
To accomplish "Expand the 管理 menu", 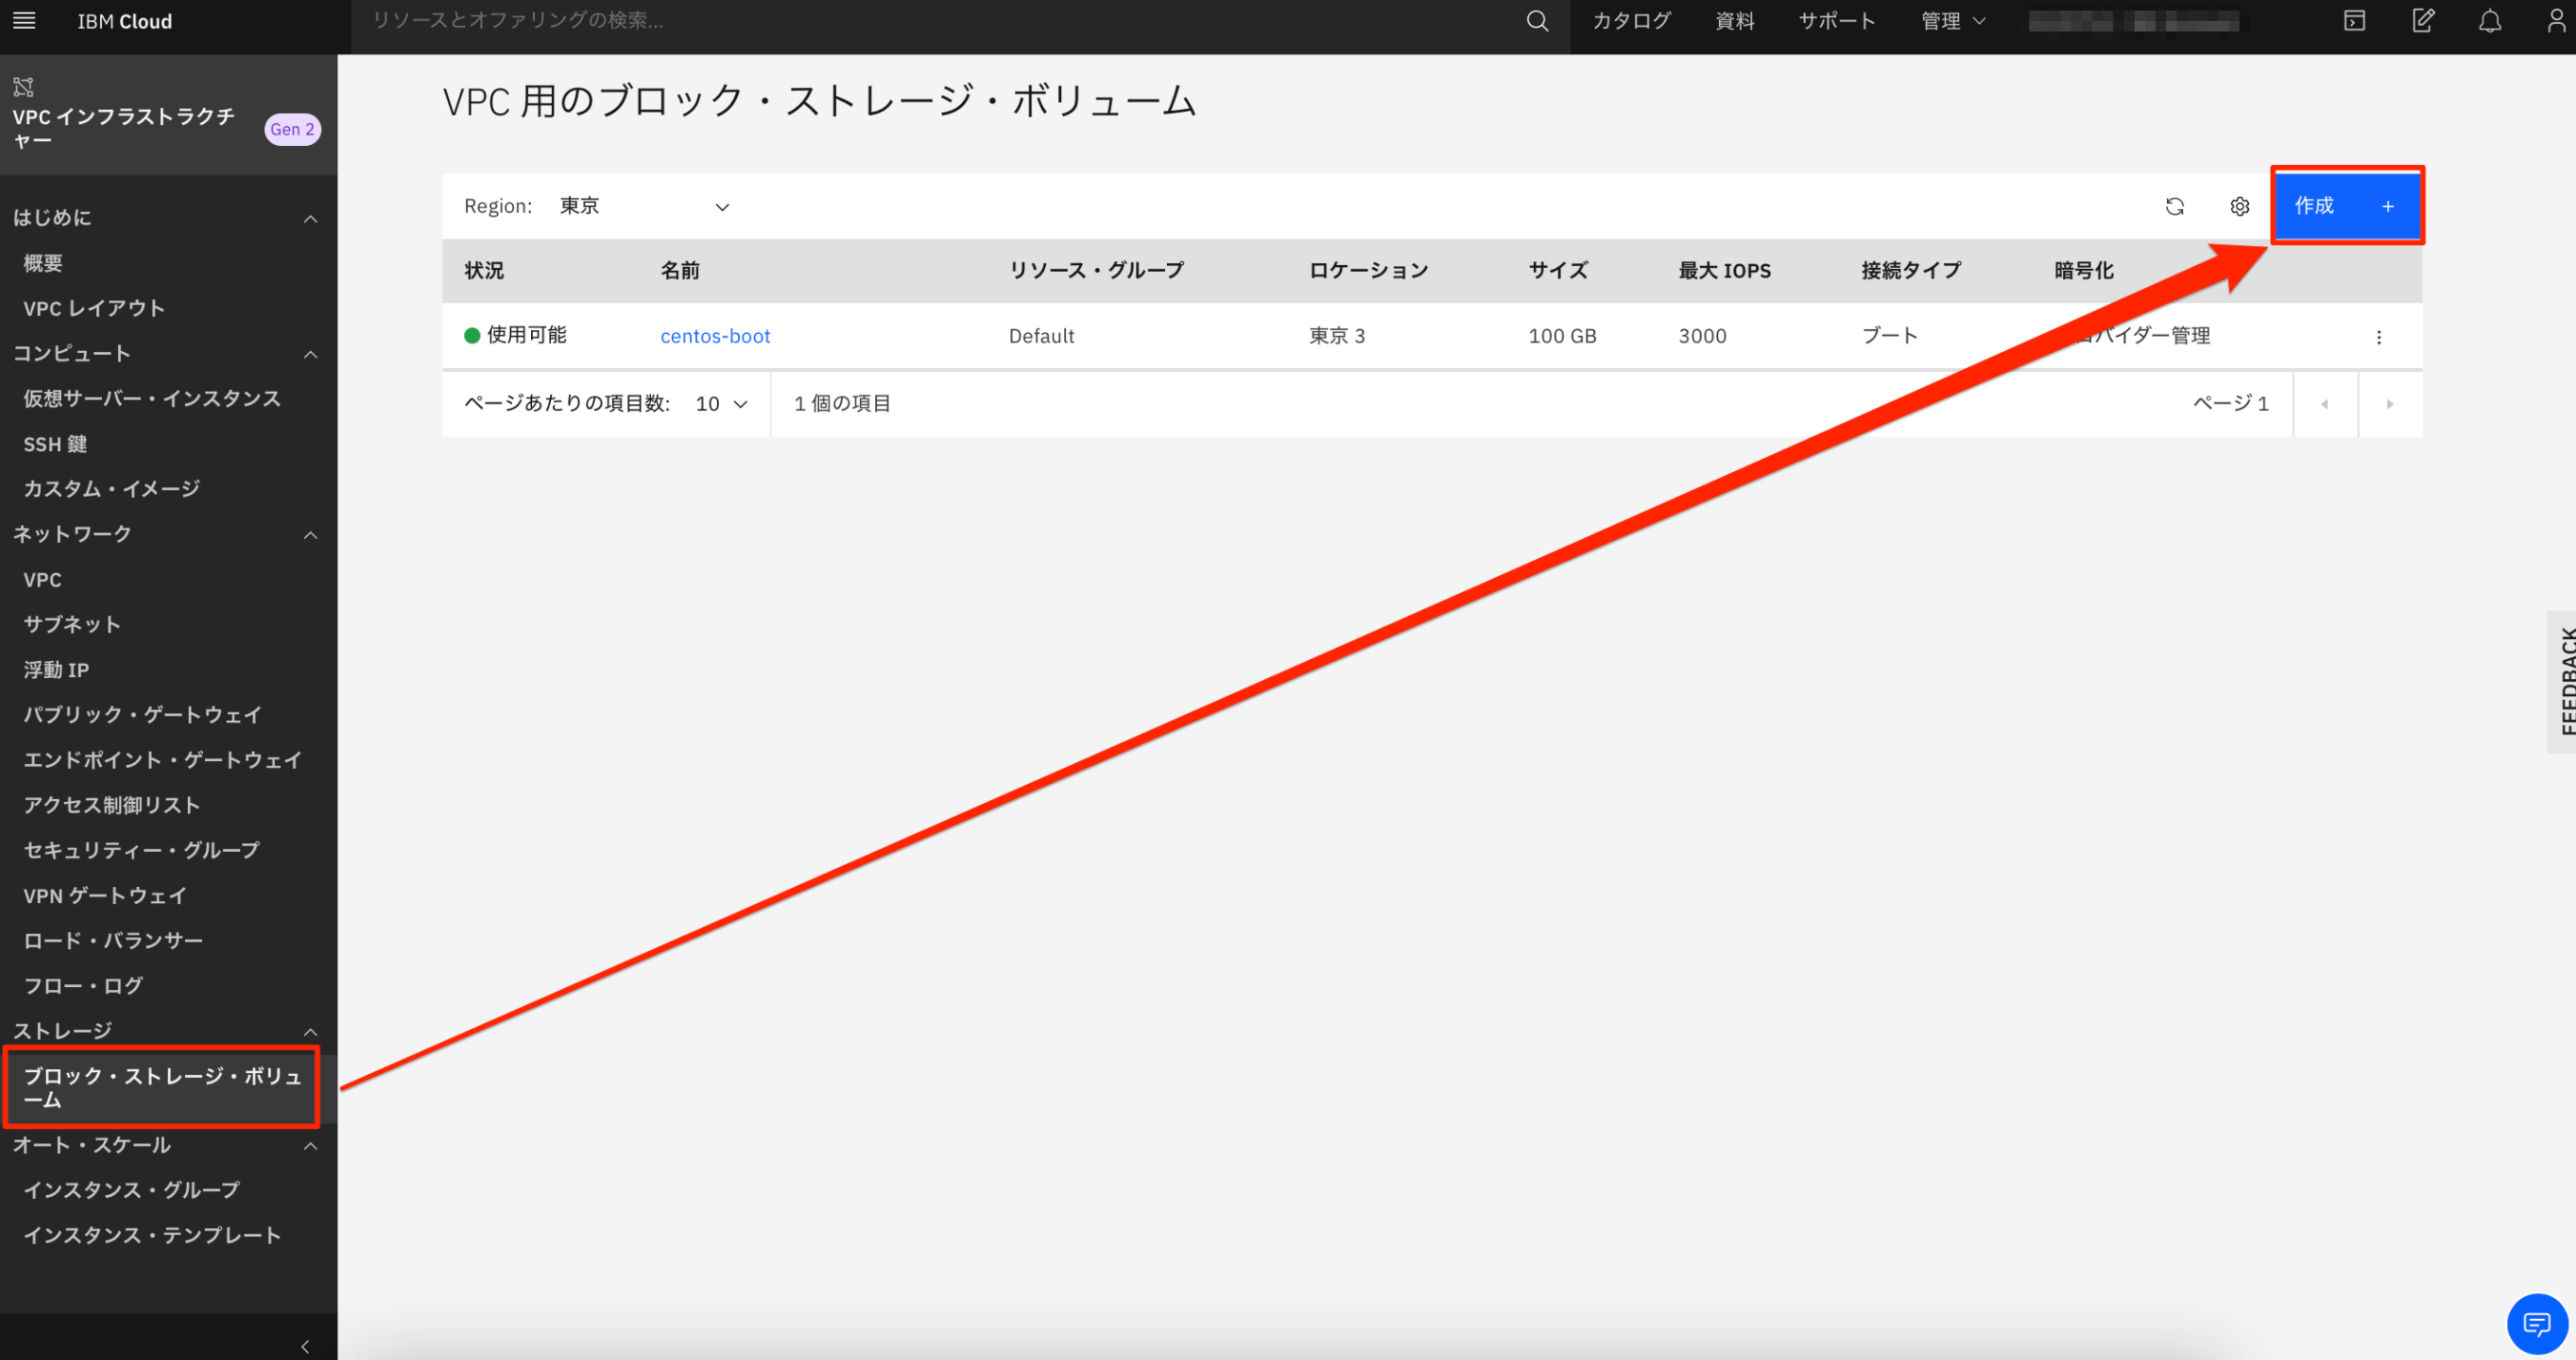I will click(x=1952, y=21).
